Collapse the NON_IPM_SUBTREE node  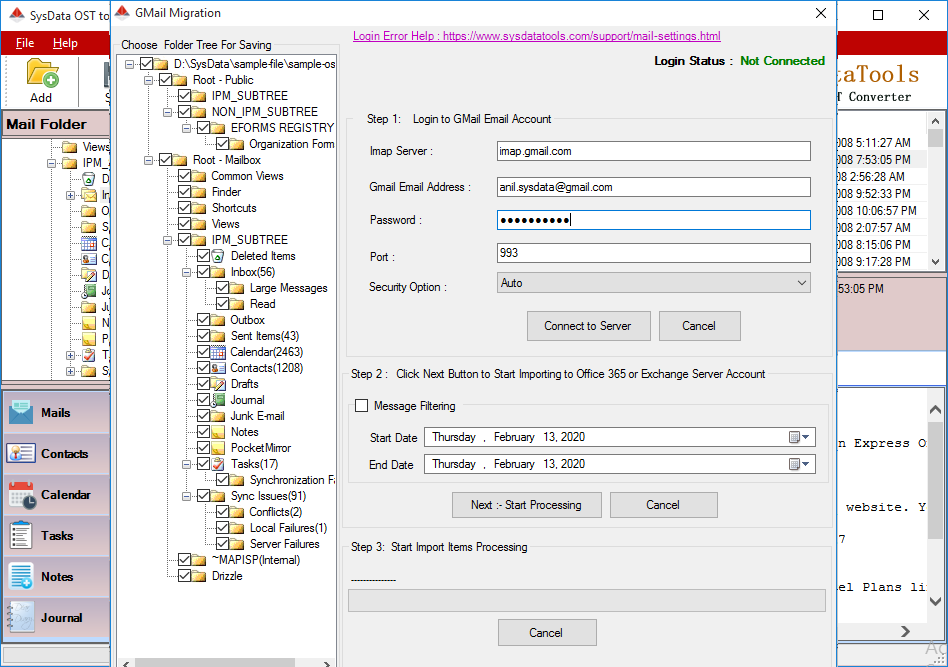[x=167, y=112]
